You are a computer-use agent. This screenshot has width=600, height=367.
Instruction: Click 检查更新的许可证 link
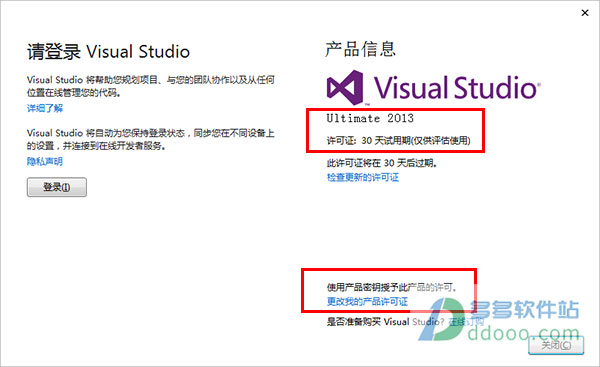(363, 177)
